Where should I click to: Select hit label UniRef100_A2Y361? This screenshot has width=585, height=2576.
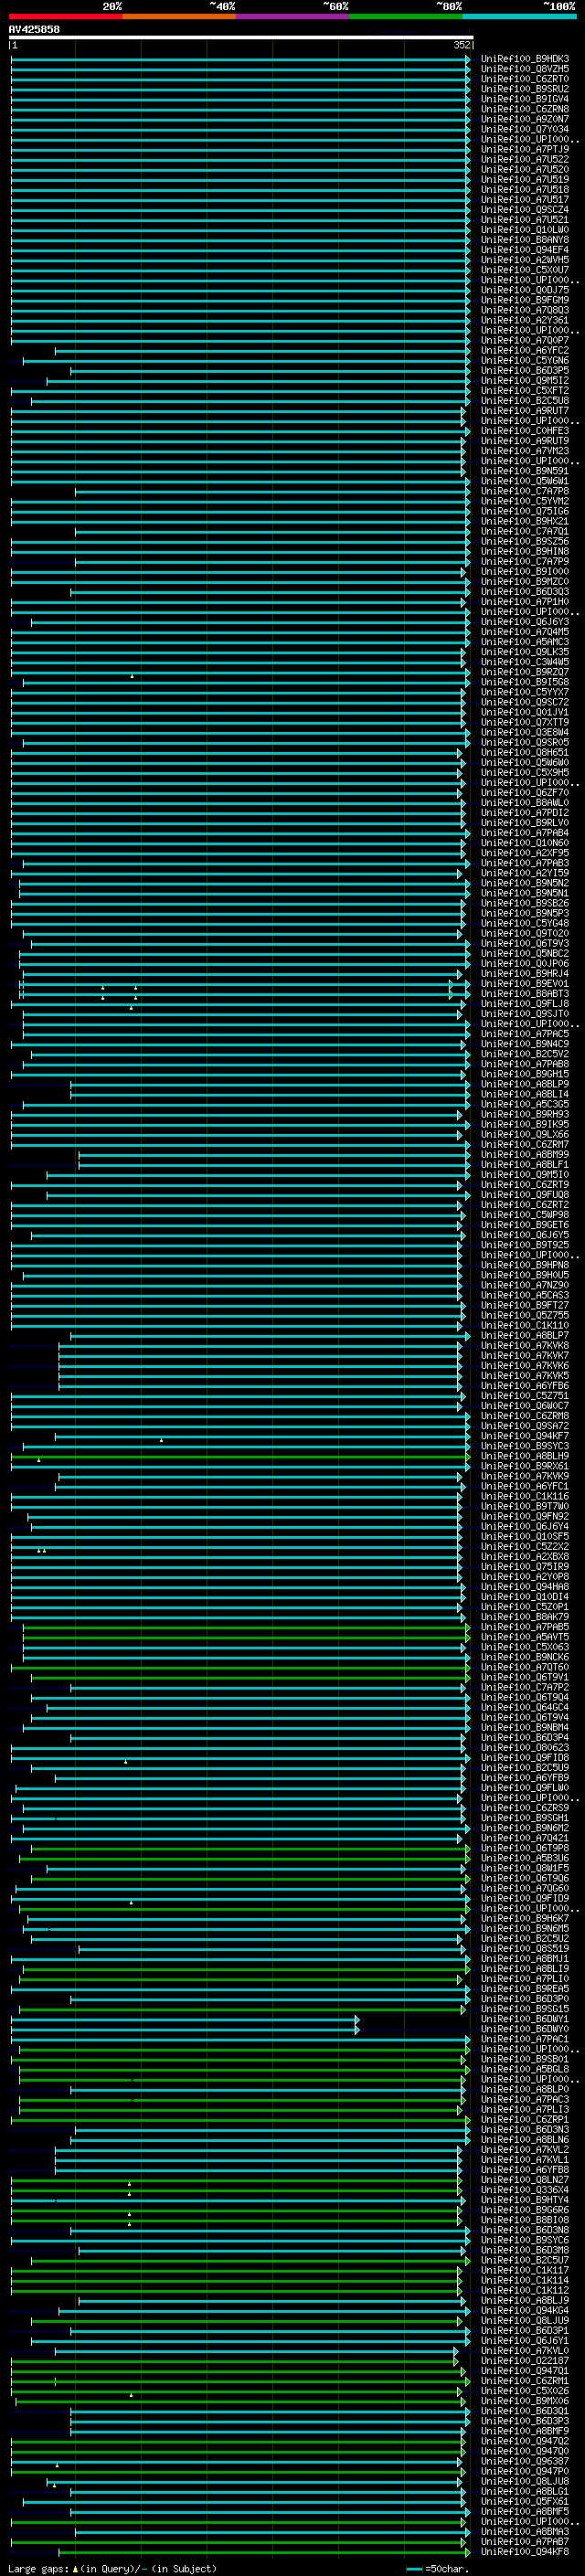[x=524, y=320]
